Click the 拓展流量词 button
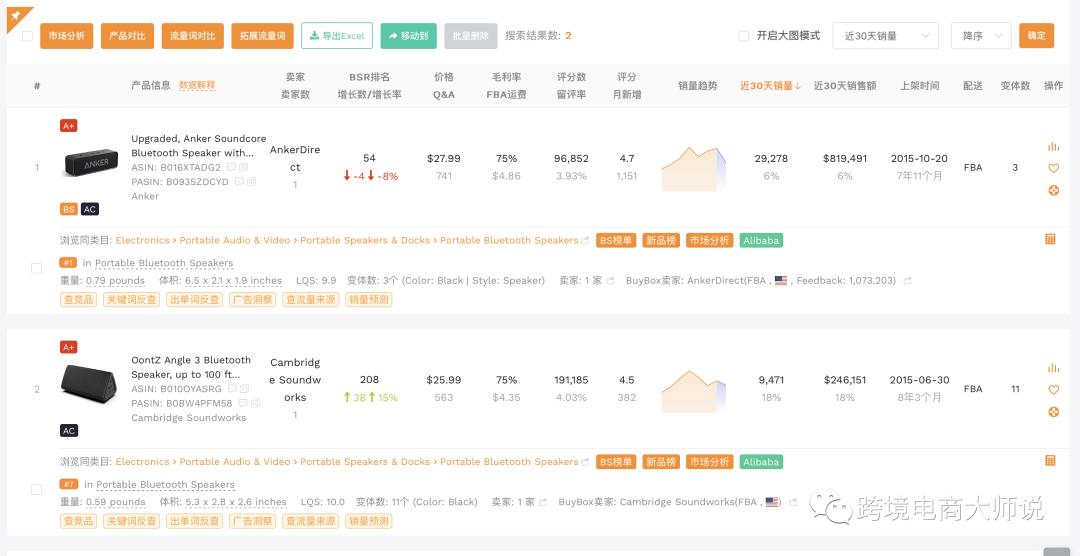1080x556 pixels. coord(262,36)
